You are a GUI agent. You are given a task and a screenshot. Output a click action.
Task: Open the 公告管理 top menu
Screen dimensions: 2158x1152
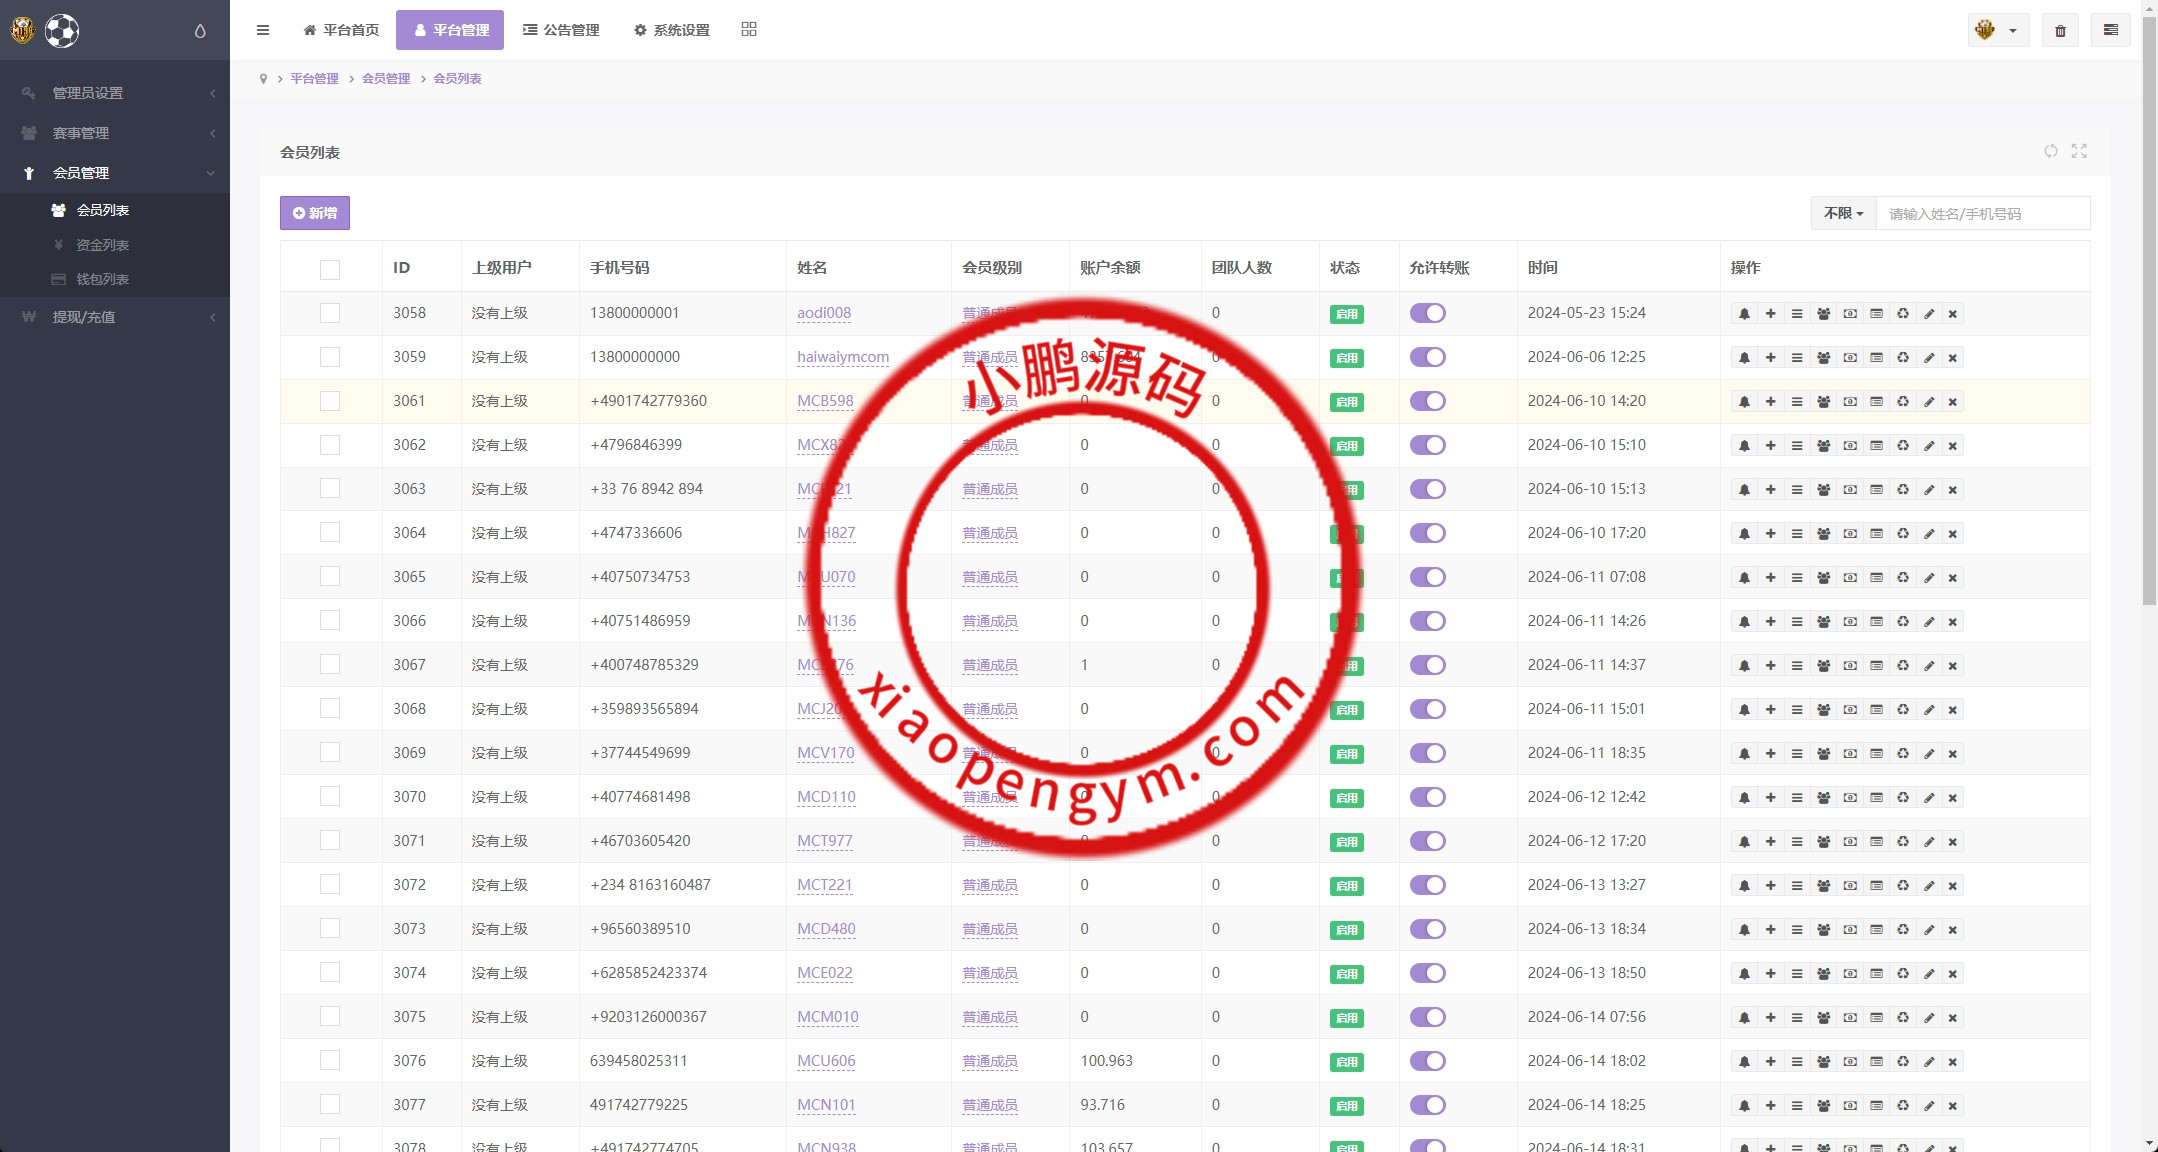561,30
